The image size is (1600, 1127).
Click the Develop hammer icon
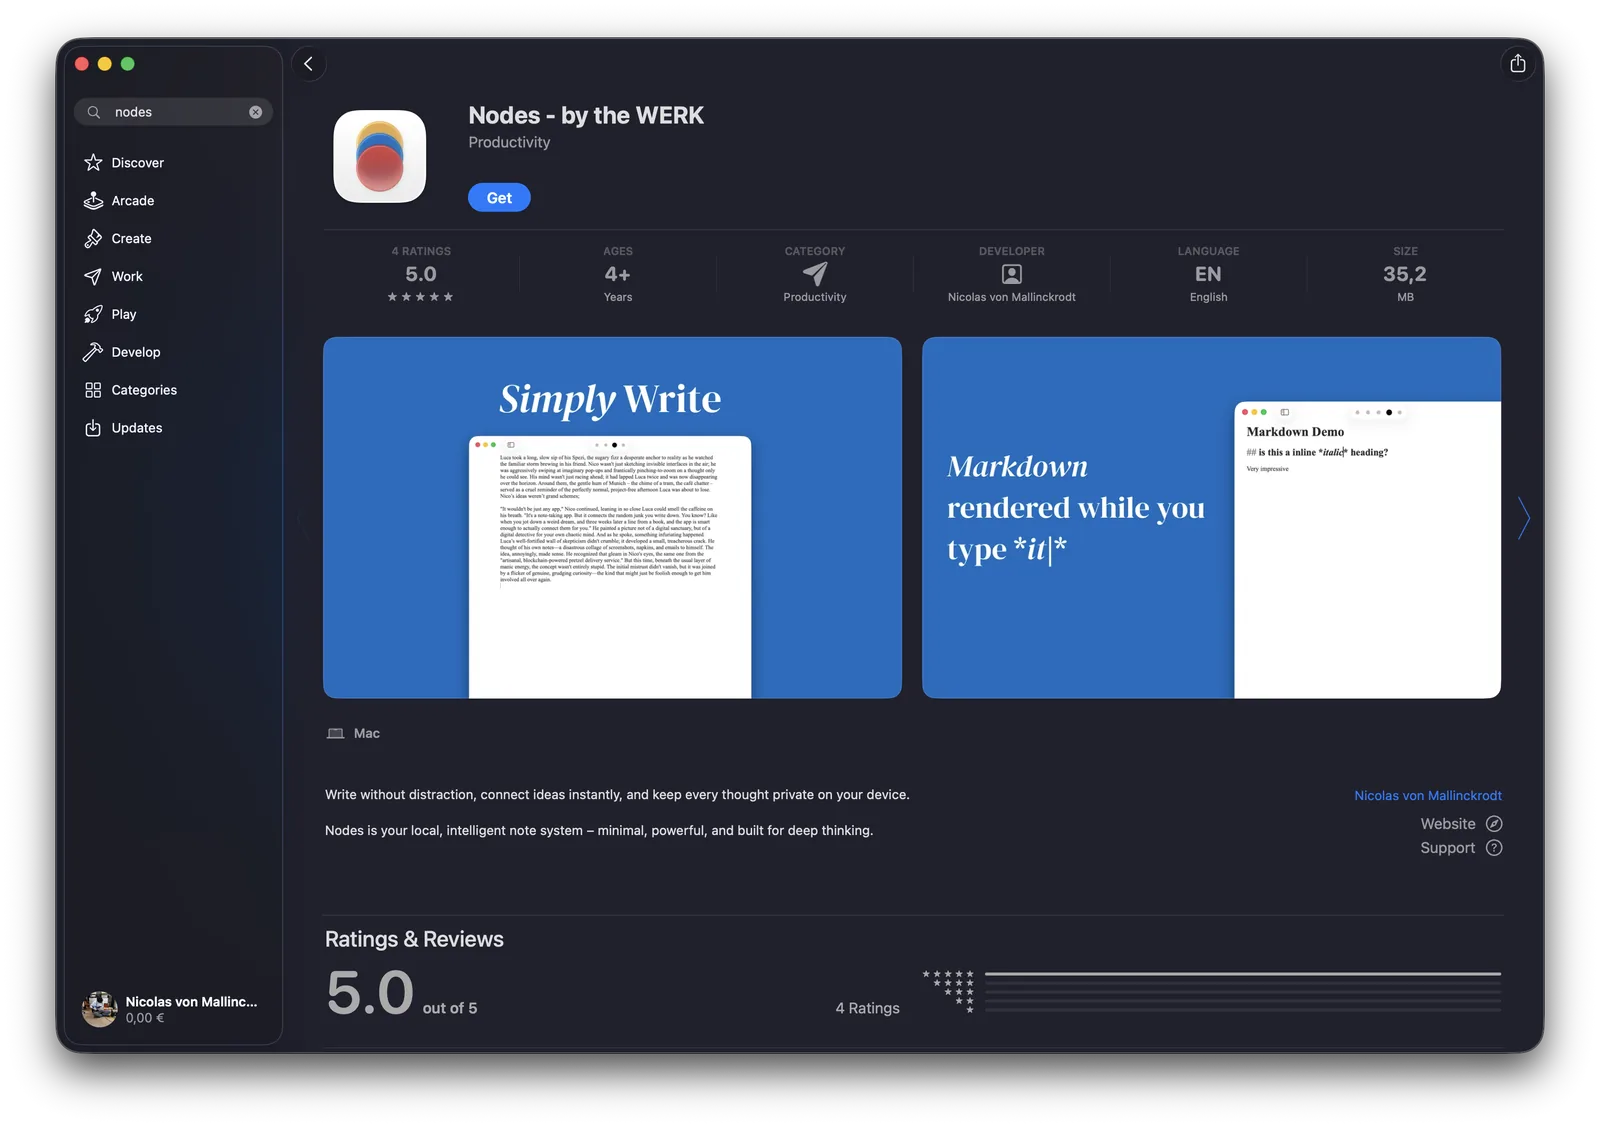(93, 353)
